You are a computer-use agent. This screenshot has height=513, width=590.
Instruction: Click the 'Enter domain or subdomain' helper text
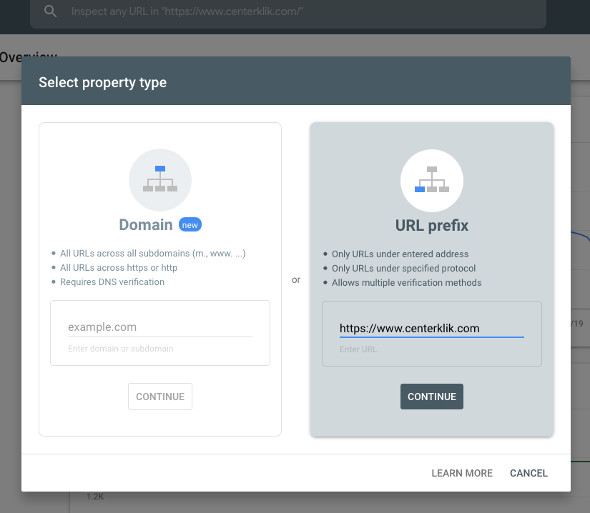pos(120,349)
